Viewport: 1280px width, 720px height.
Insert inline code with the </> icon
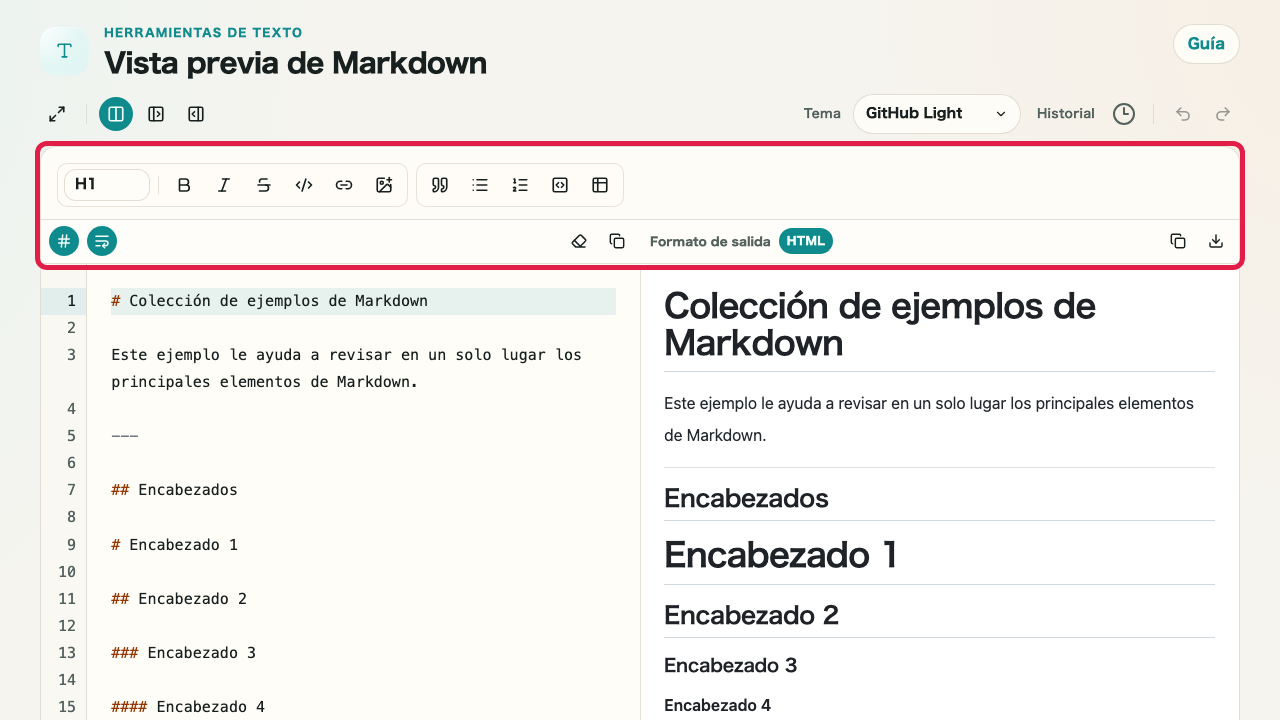[x=304, y=185]
